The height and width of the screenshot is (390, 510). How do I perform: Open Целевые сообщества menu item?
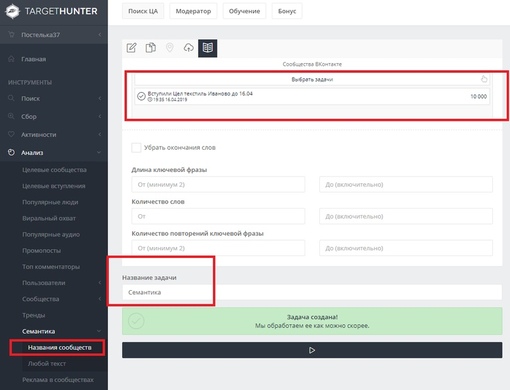[54, 170]
